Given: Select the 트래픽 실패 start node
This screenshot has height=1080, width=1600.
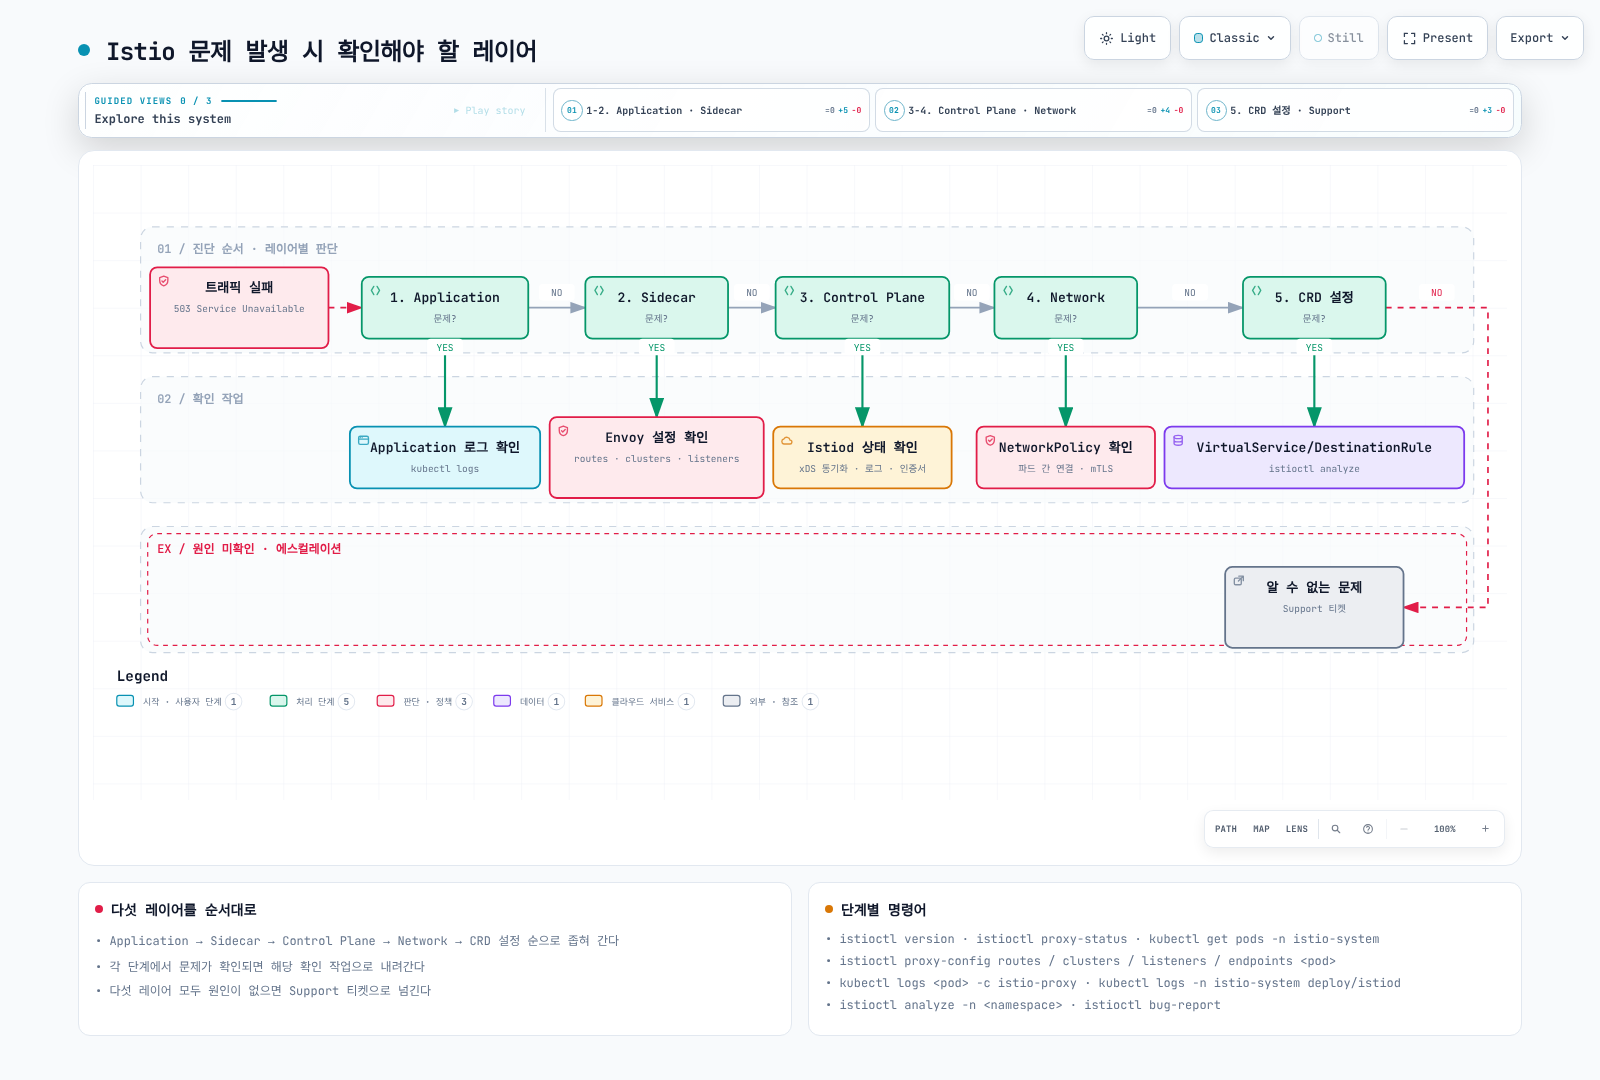Looking at the screenshot, I should [239, 308].
